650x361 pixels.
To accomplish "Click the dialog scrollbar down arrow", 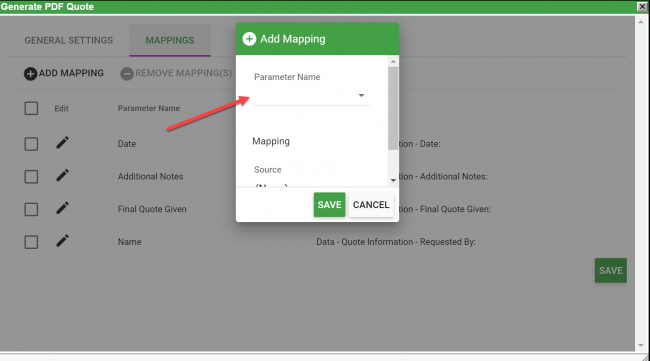I will [393, 180].
